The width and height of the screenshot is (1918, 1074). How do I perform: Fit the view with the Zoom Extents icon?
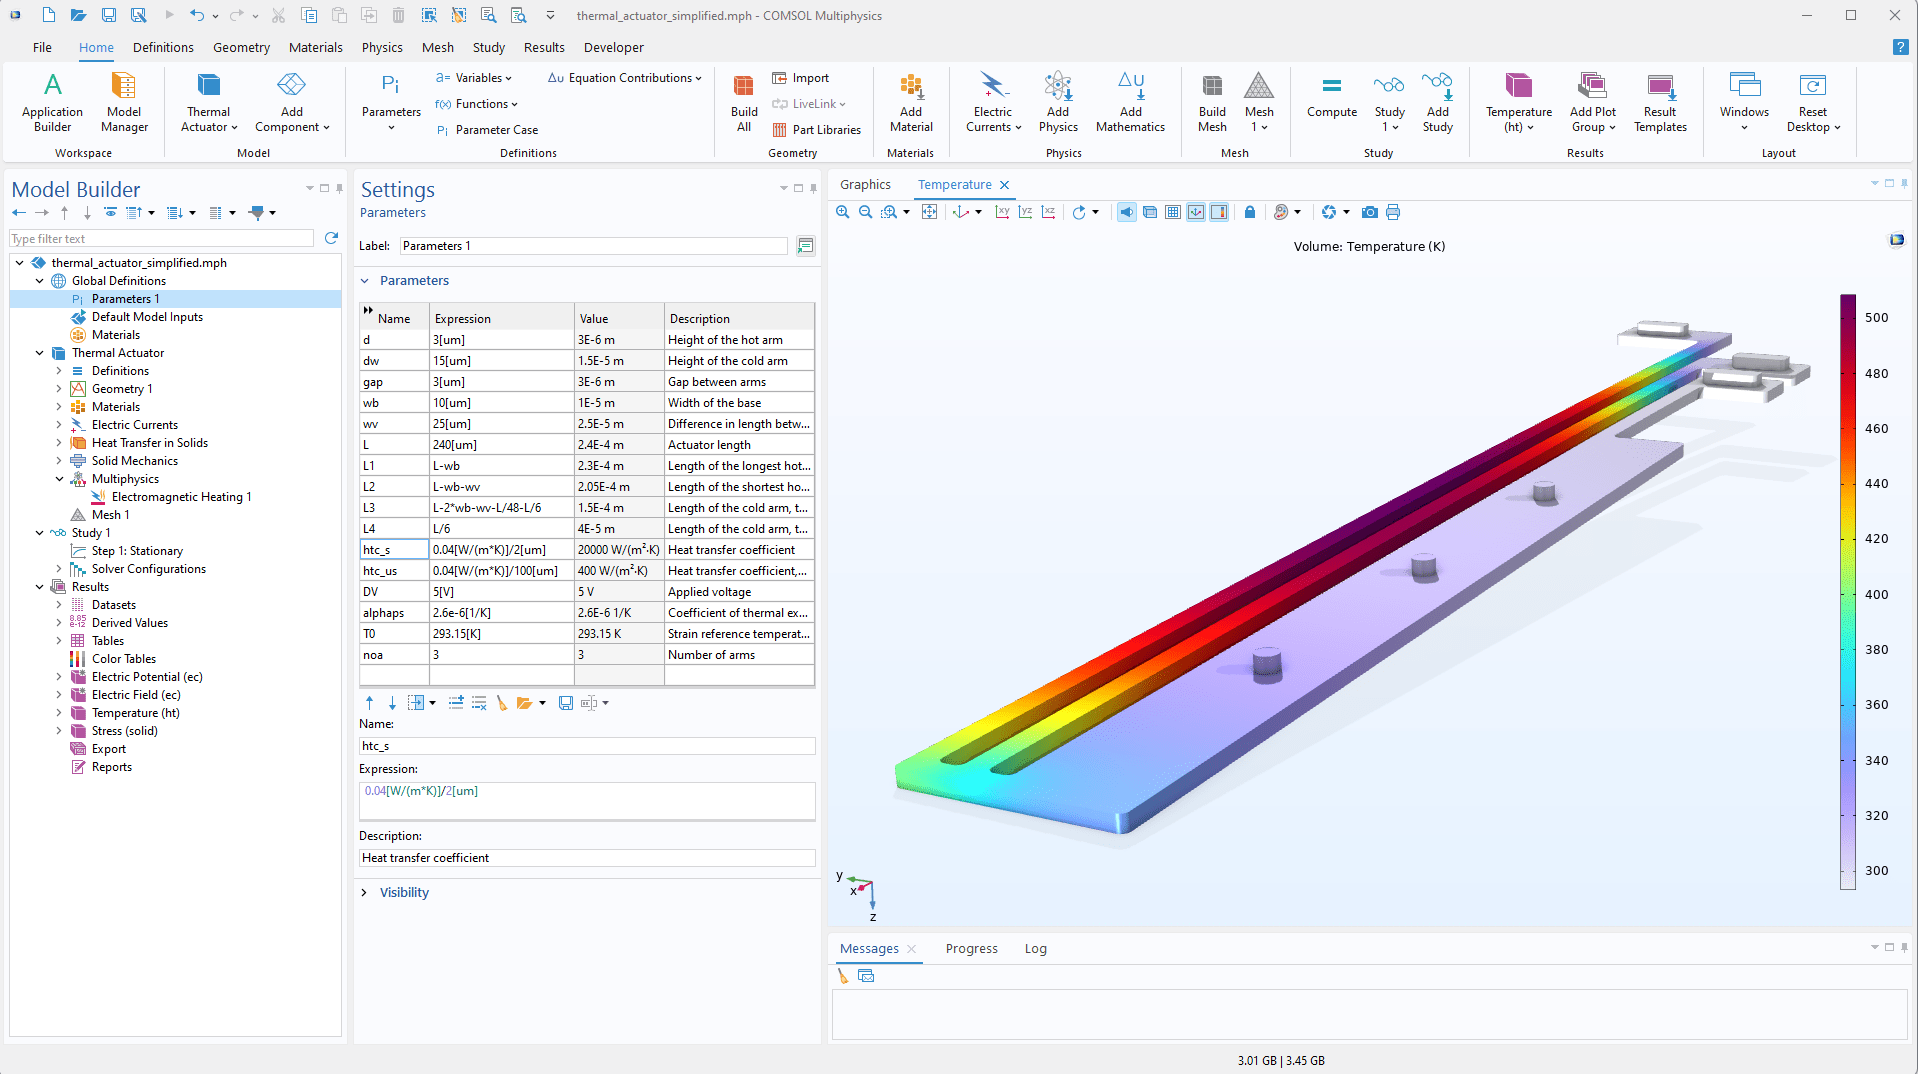[x=930, y=212]
